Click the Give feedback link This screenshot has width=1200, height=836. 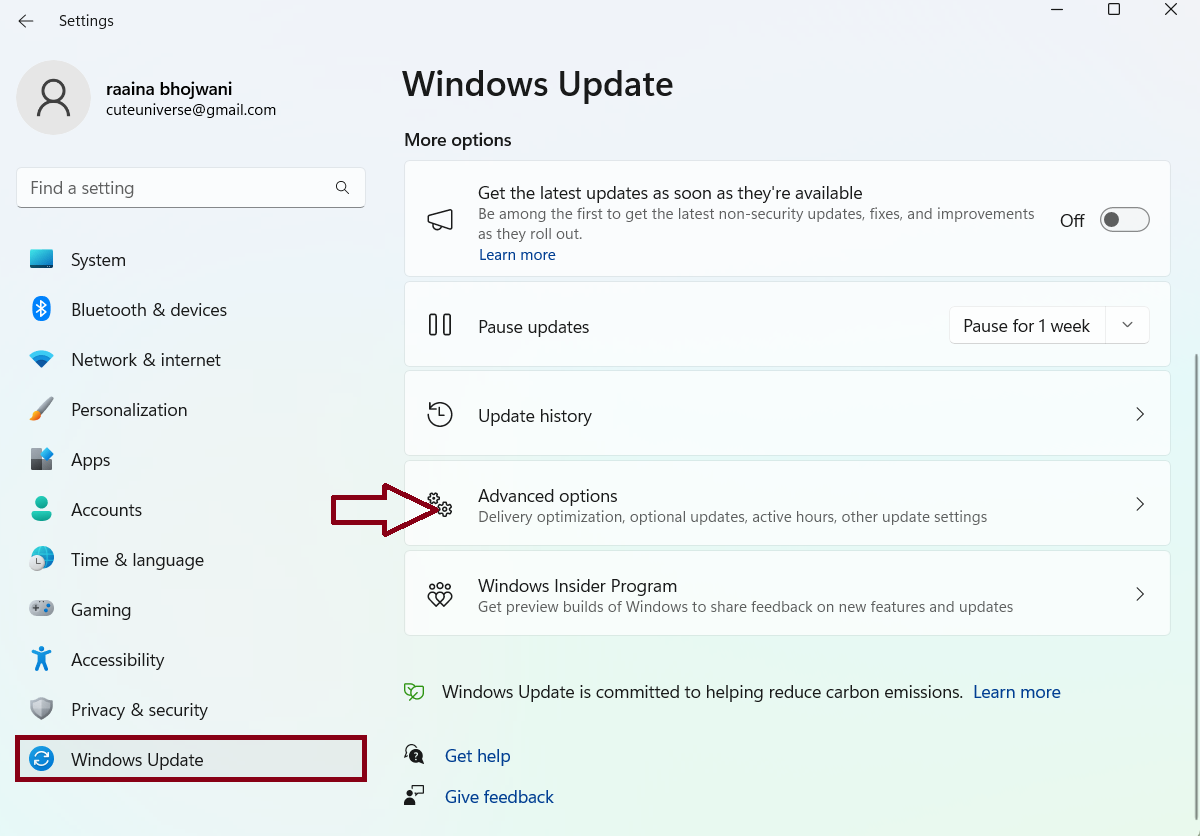[x=499, y=797]
